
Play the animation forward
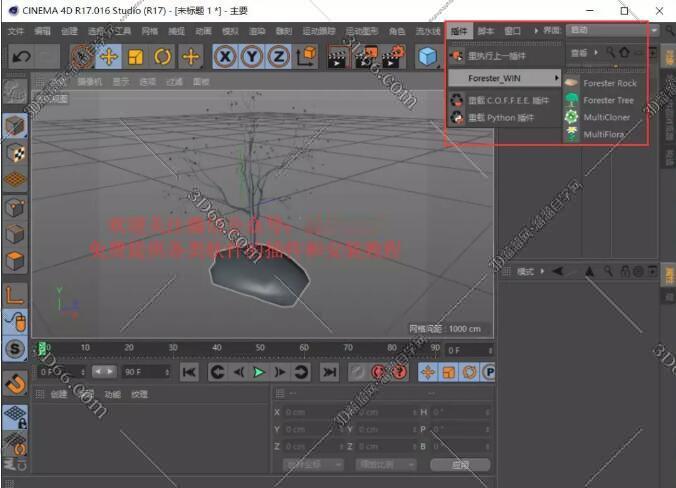click(x=259, y=372)
